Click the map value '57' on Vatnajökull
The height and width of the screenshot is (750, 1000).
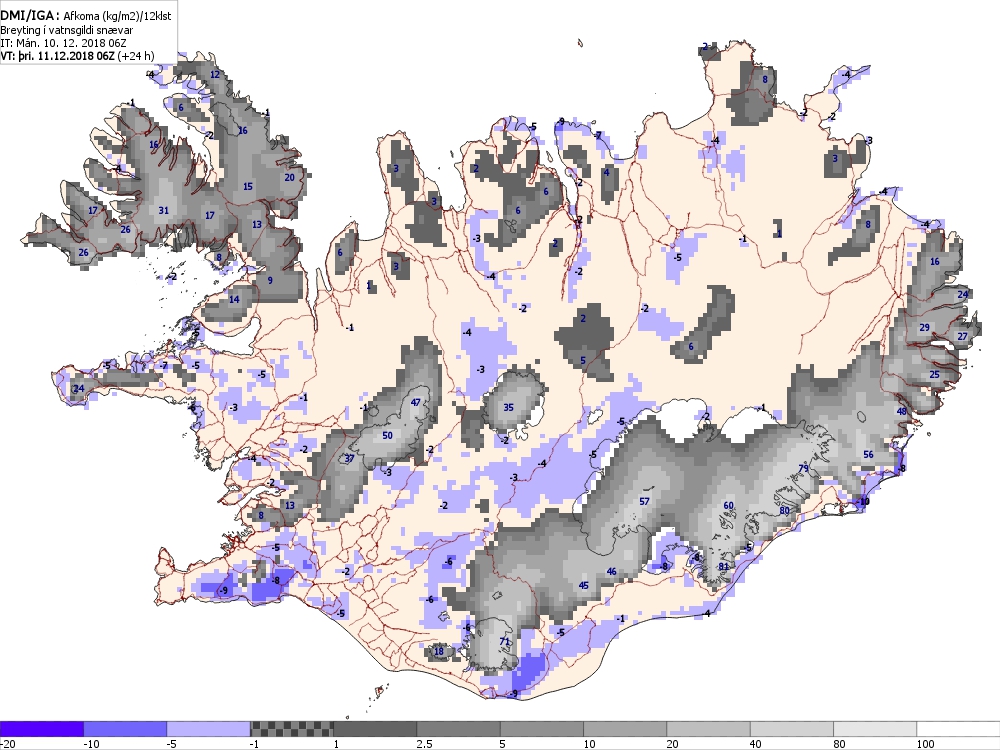pyautogui.click(x=644, y=501)
